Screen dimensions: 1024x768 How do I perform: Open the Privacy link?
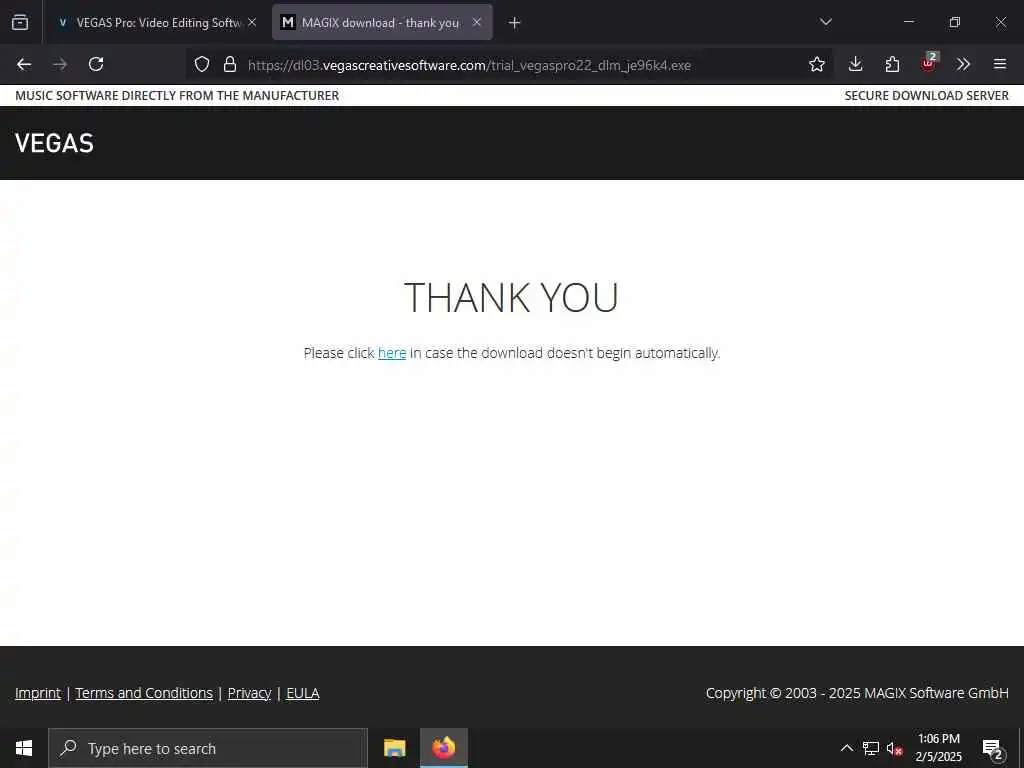click(x=249, y=693)
